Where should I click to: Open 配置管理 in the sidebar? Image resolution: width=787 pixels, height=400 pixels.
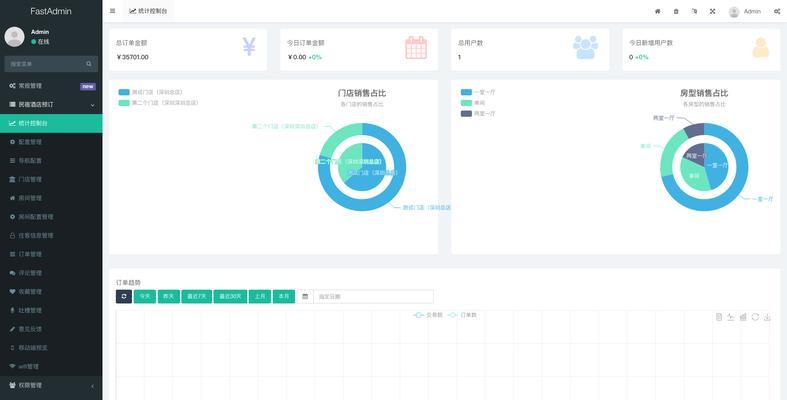[x=51, y=142]
